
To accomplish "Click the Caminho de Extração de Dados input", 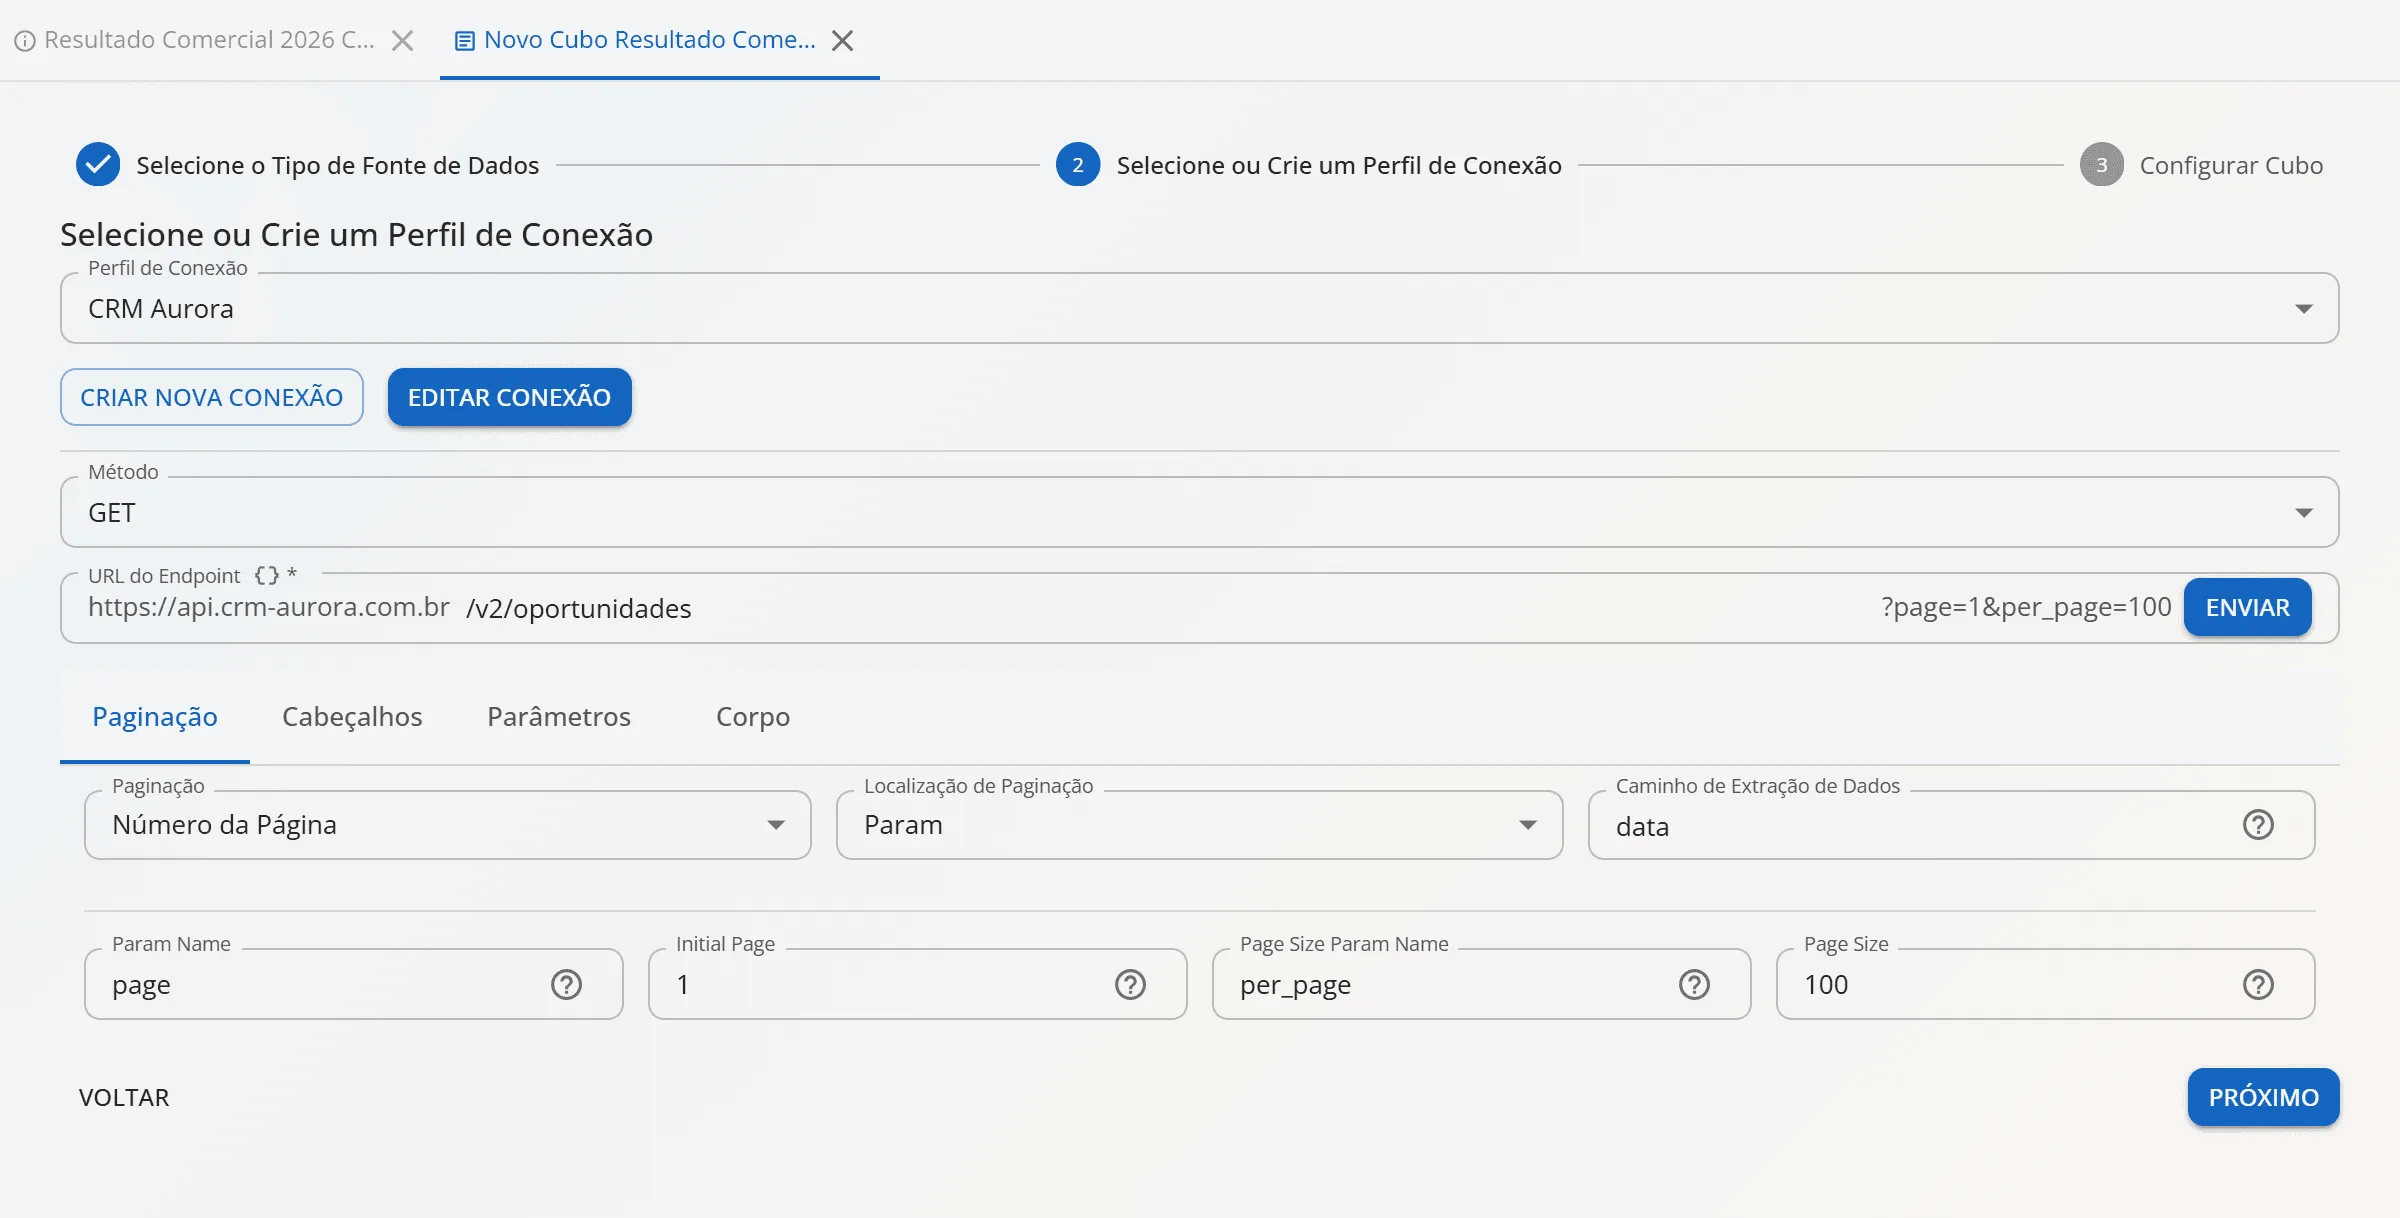I will tap(1951, 825).
